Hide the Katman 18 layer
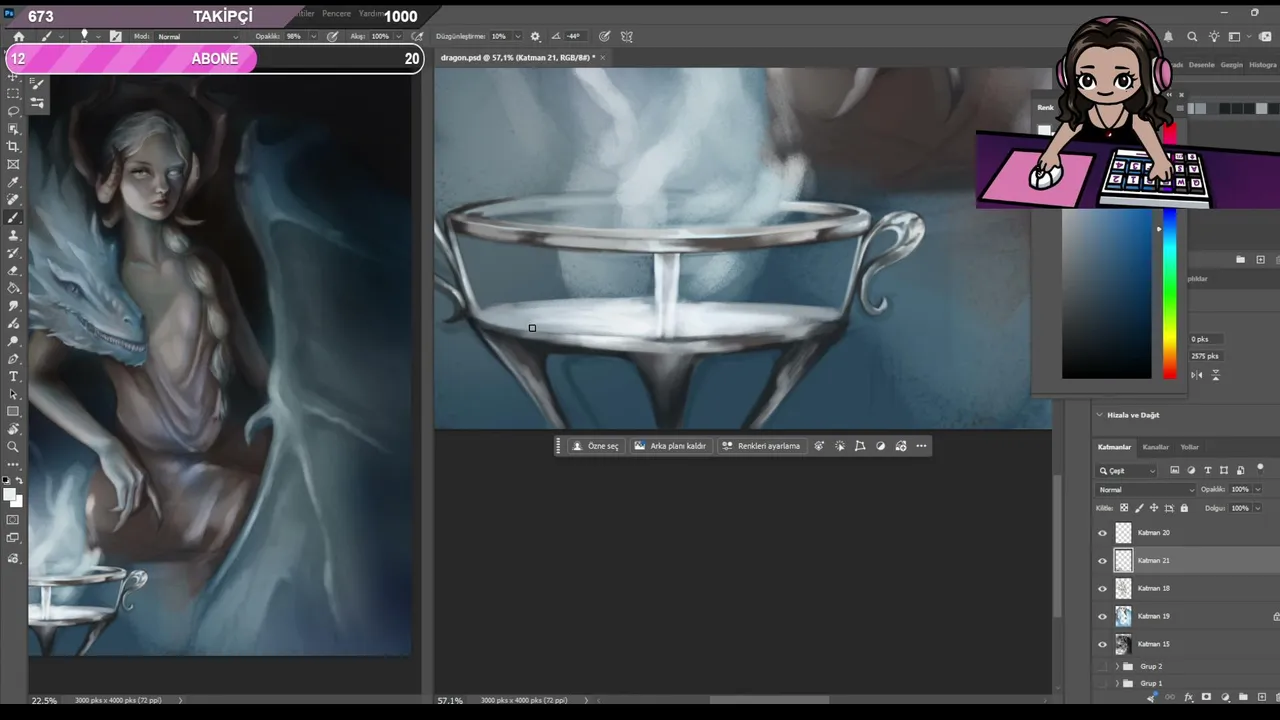1280x720 pixels. pos(1103,589)
